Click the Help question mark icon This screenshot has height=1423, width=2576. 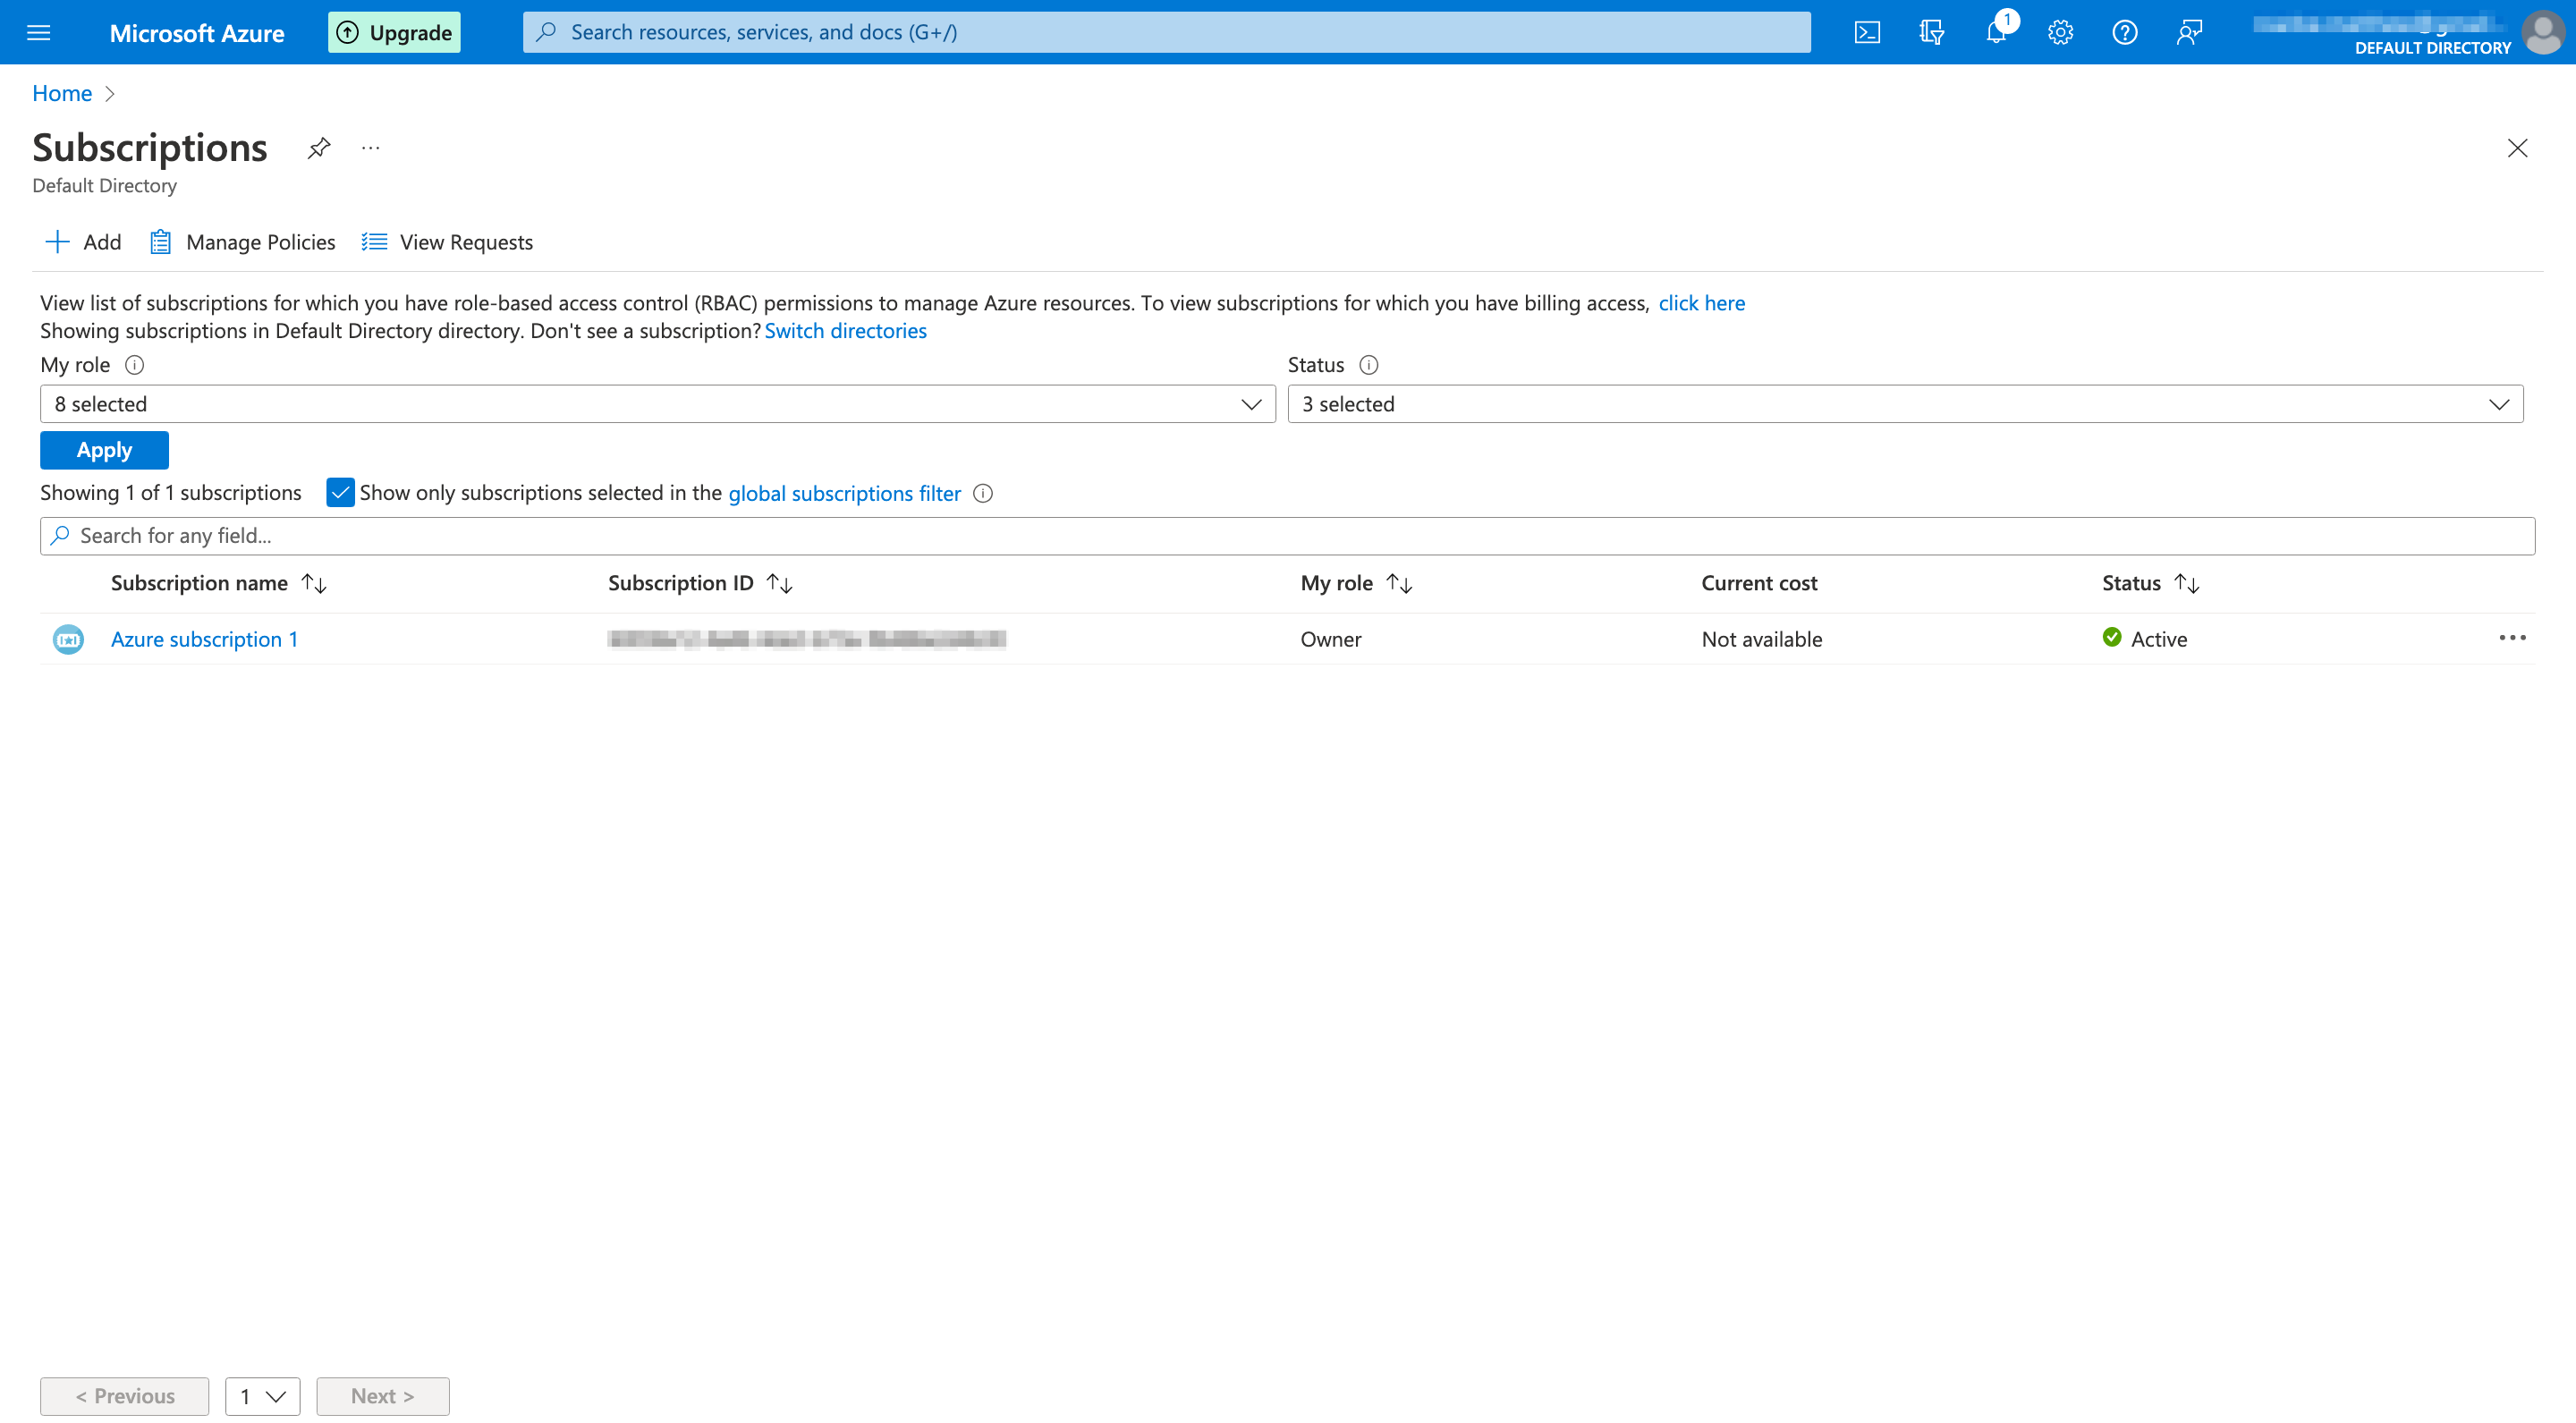pos(2124,32)
